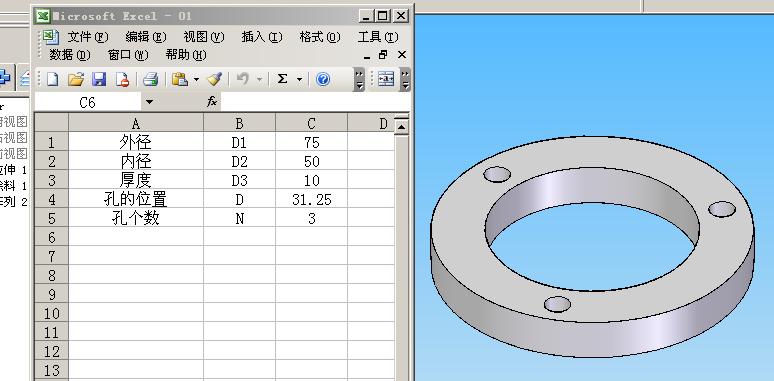The image size is (774, 381).
Task: Click the Excel title bar icon
Action: click(x=43, y=16)
